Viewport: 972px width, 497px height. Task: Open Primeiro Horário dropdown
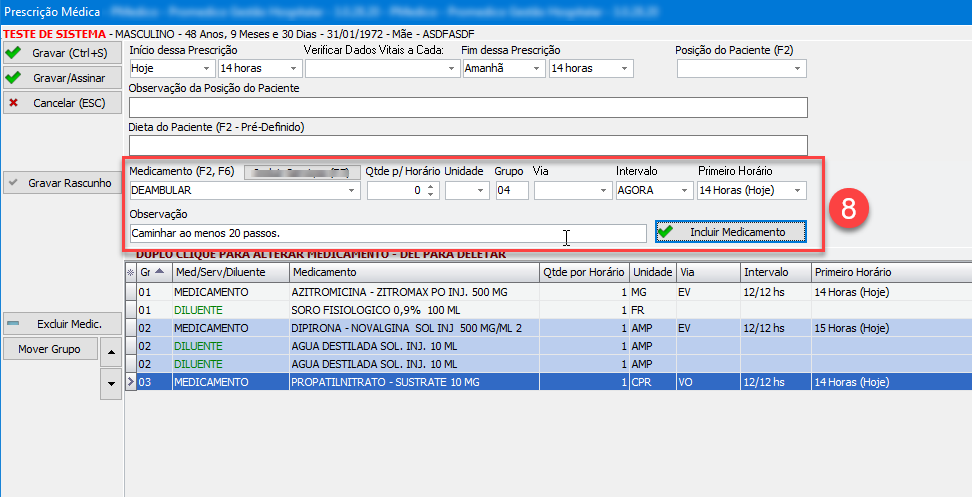click(798, 190)
